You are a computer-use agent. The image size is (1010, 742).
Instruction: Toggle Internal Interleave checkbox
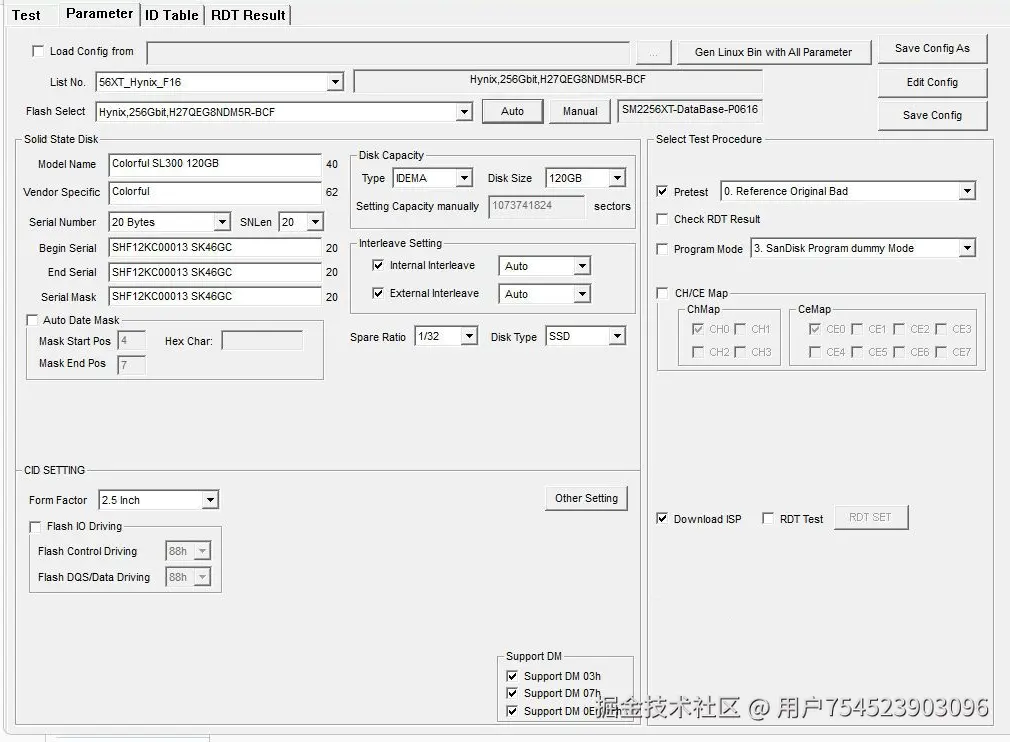[378, 265]
